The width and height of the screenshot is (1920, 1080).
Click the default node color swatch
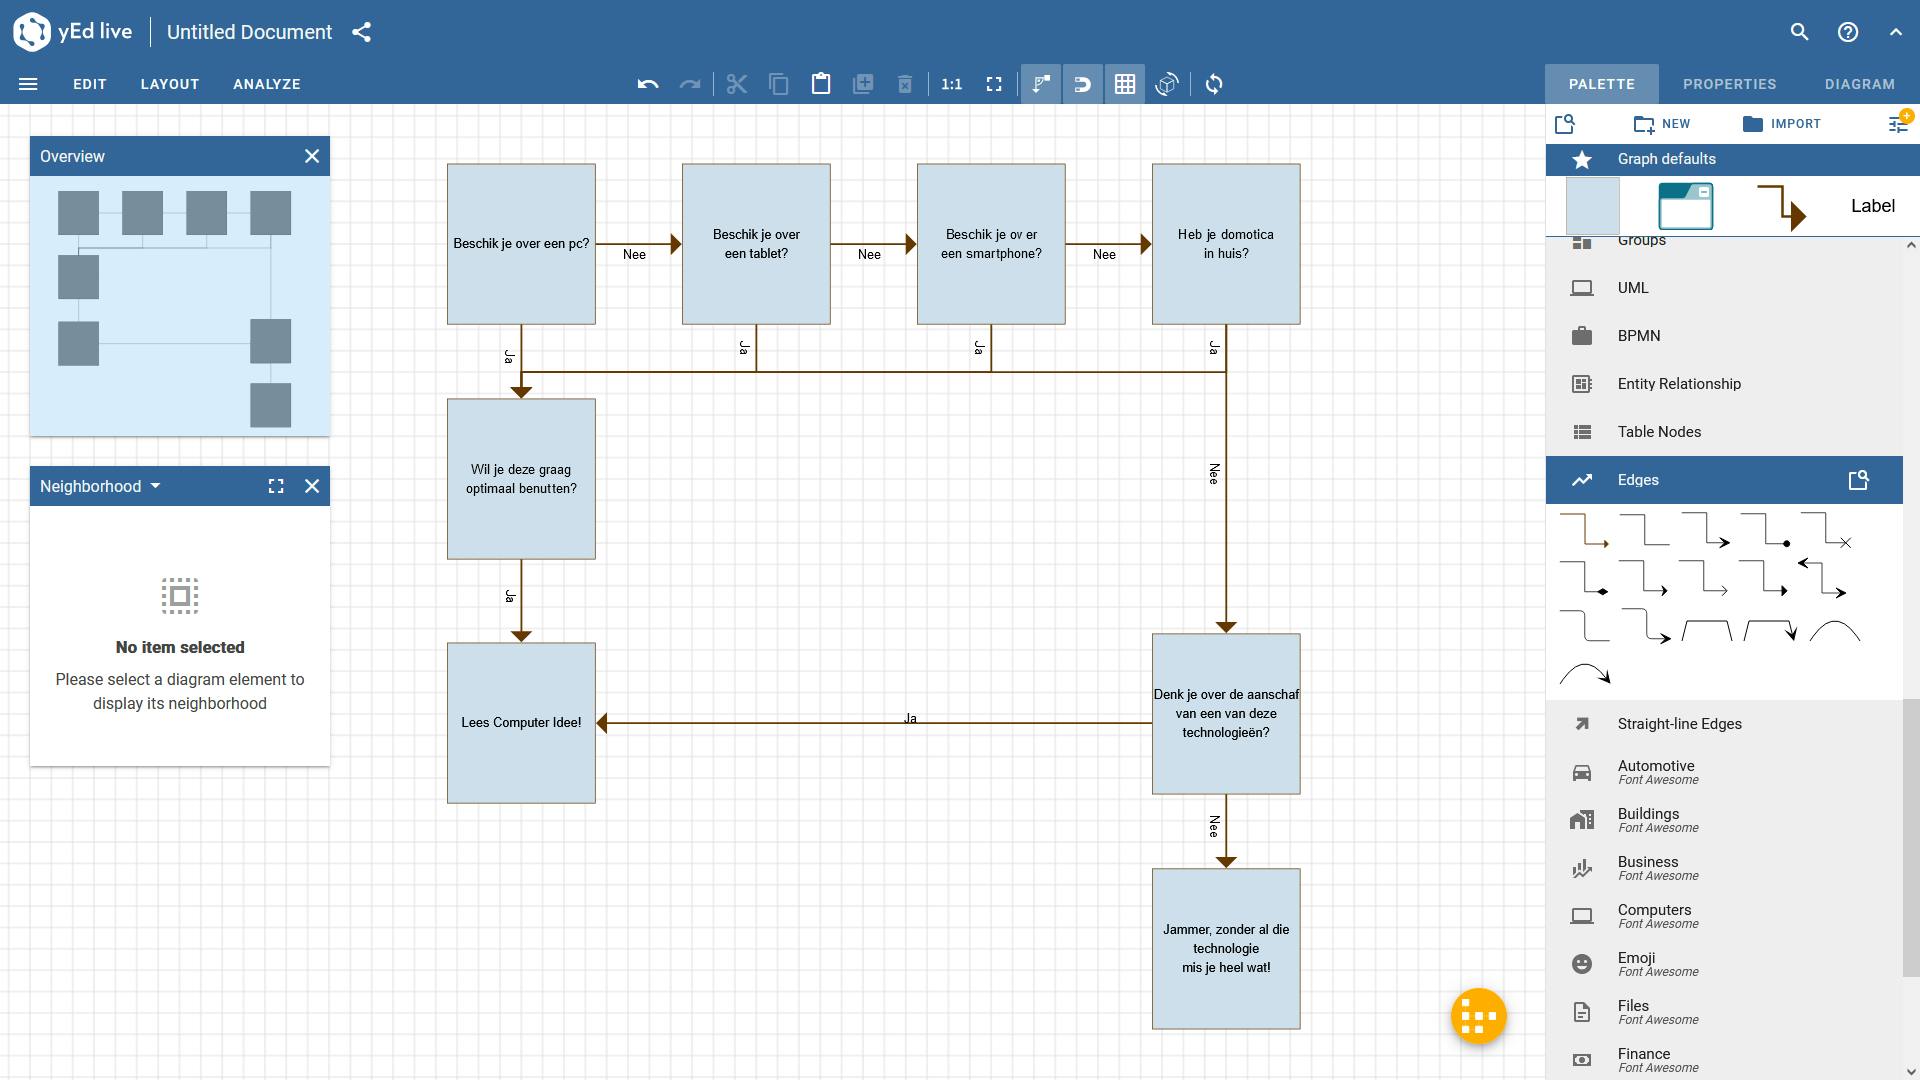(1592, 206)
